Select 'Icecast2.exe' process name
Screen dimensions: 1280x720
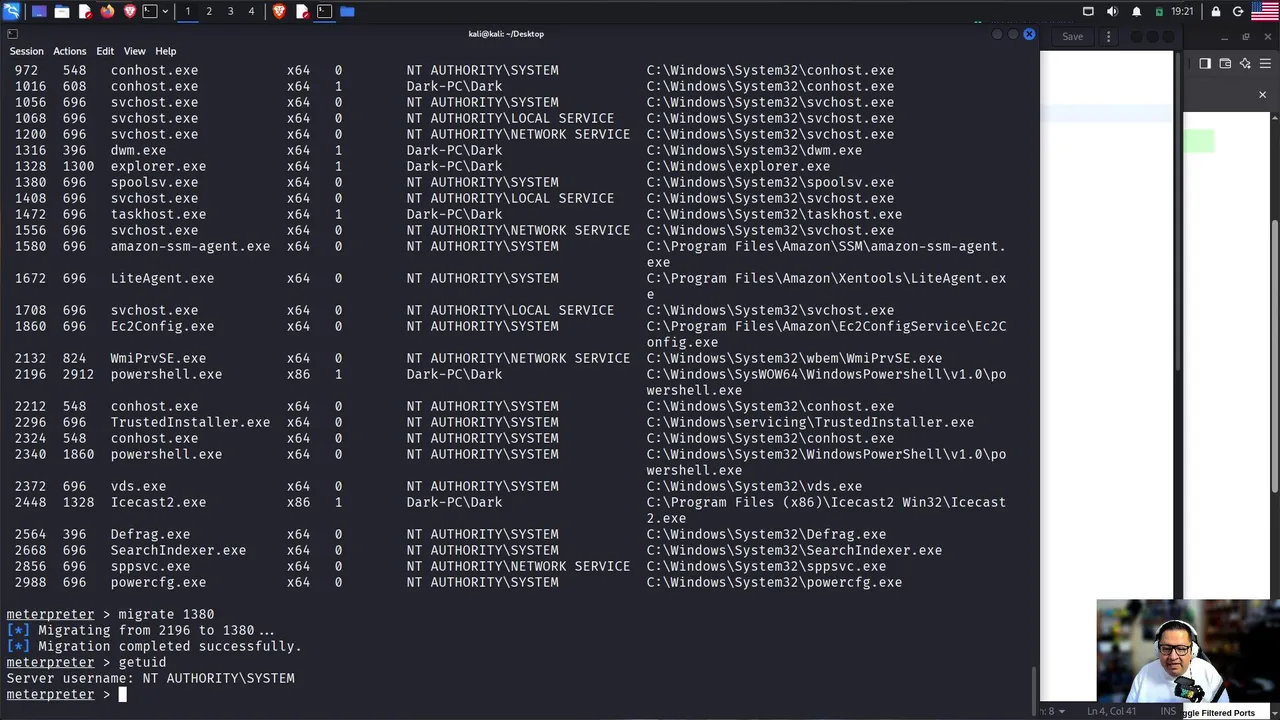[x=158, y=502]
